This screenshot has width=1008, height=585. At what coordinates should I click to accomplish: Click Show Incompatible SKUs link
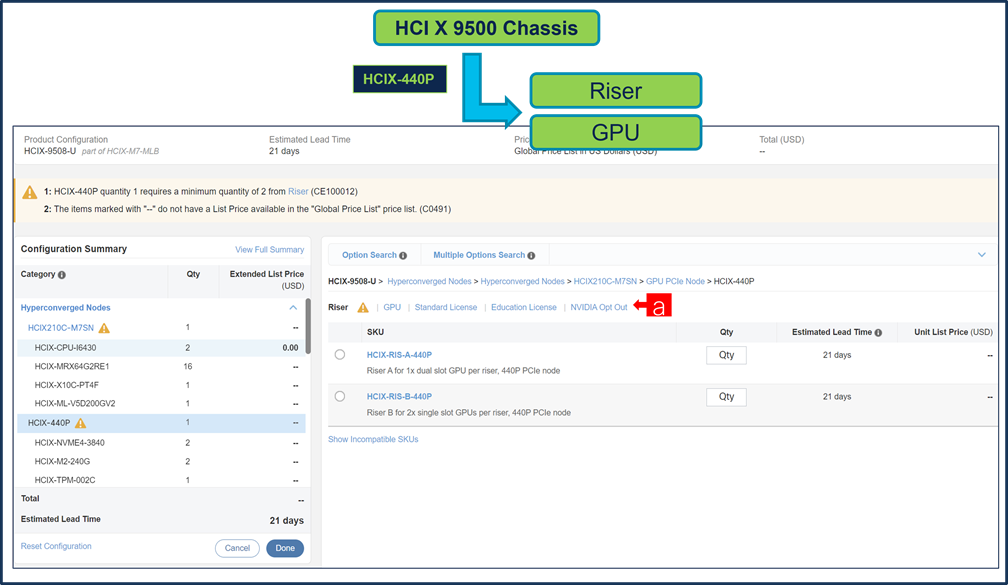coord(373,440)
